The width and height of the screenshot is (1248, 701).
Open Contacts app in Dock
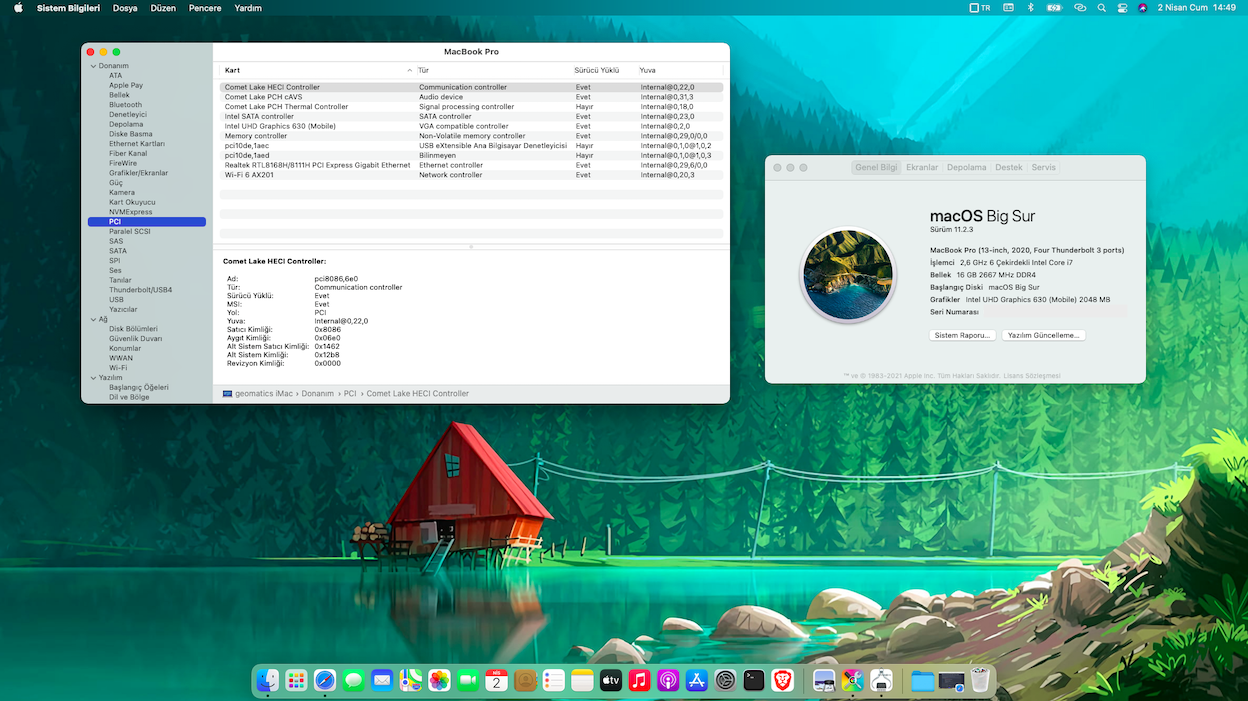click(525, 681)
